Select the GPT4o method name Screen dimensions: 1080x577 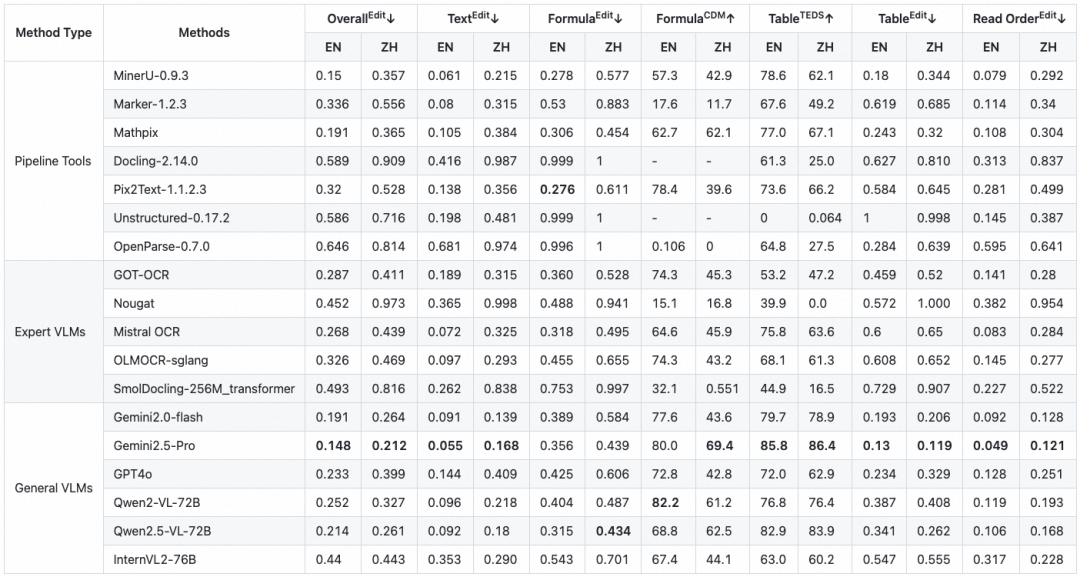(x=132, y=474)
